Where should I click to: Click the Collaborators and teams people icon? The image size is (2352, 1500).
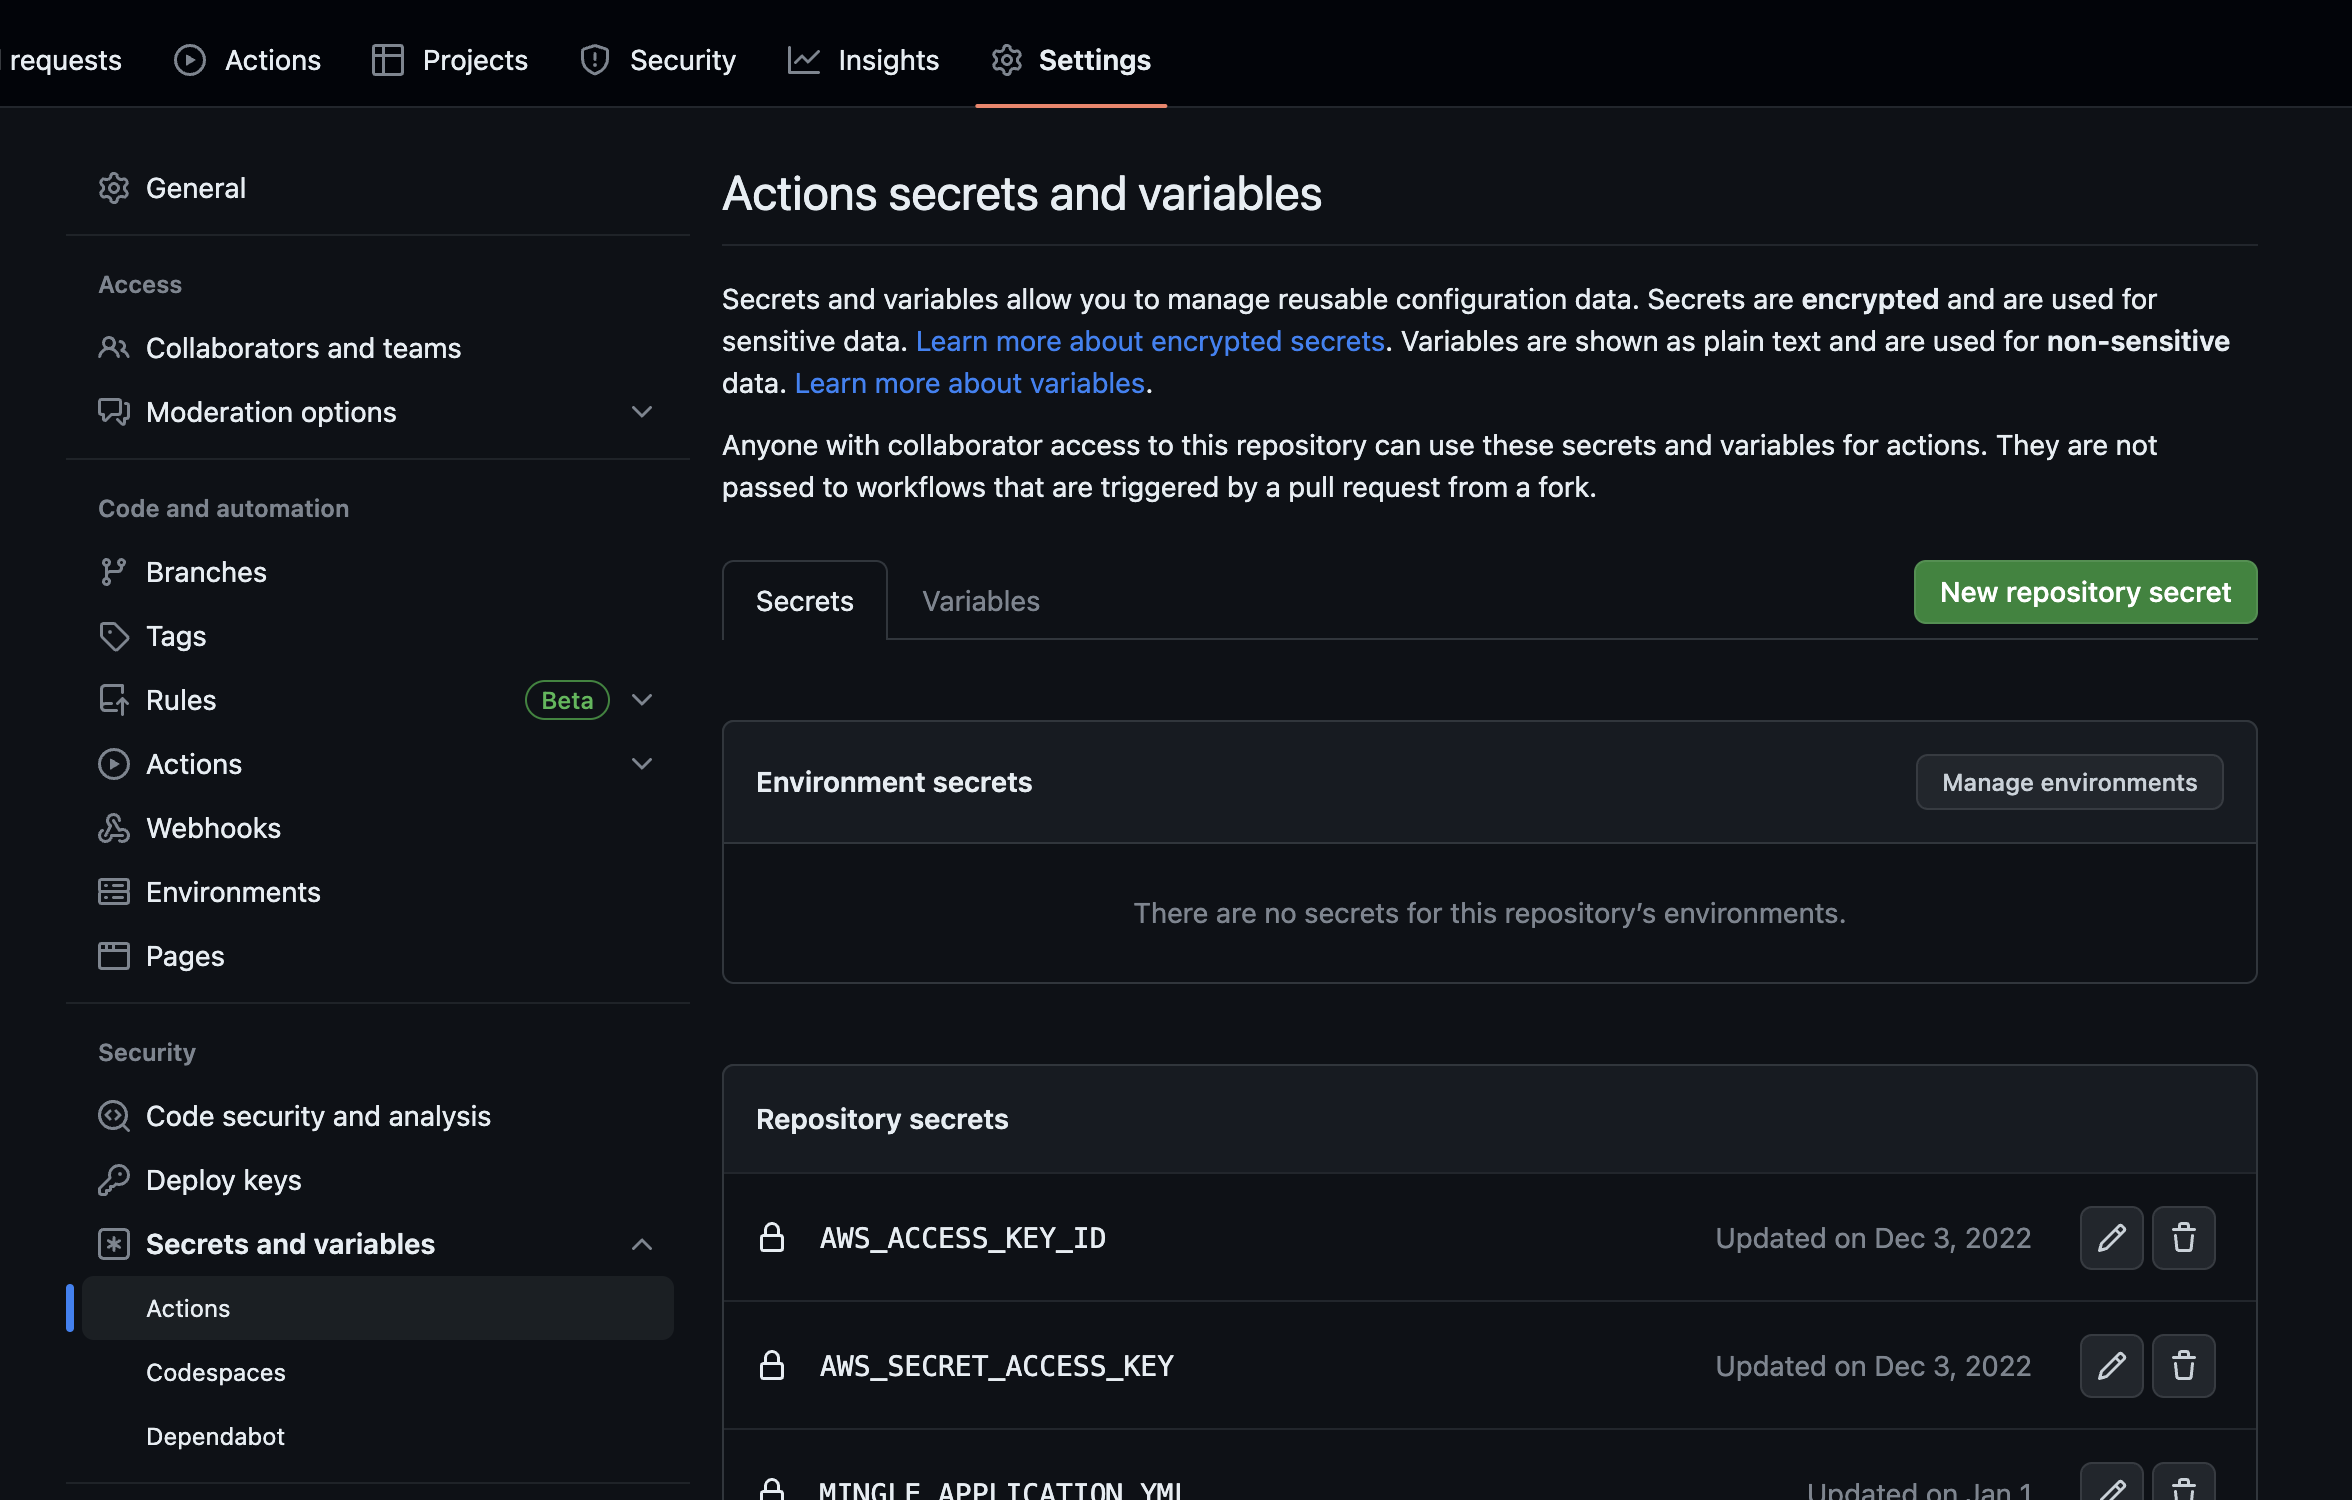coord(113,348)
